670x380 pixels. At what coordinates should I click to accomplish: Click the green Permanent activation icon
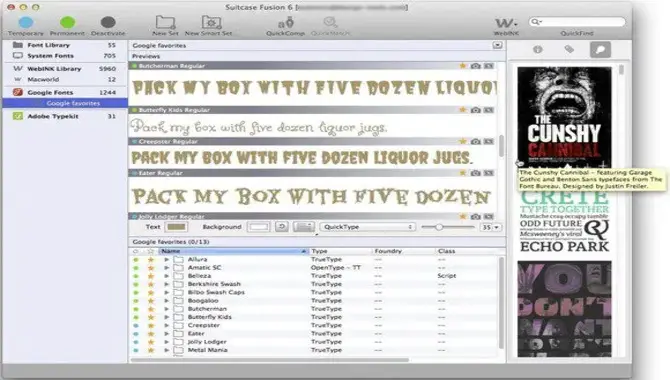68,22
